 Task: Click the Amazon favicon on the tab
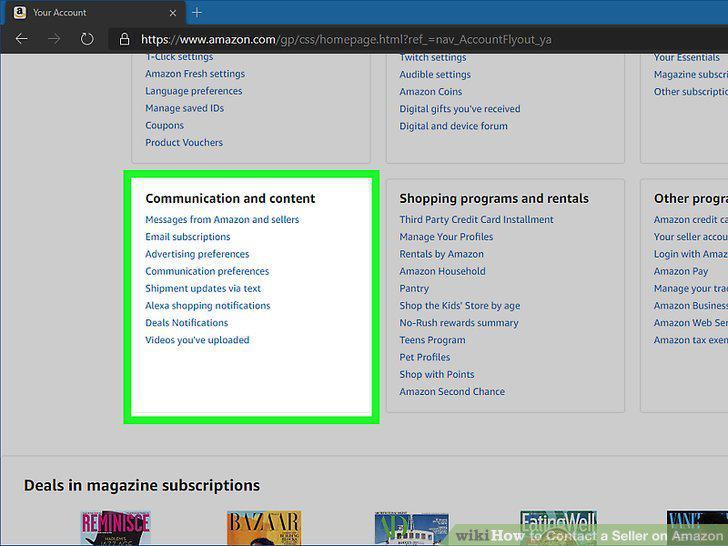20,13
